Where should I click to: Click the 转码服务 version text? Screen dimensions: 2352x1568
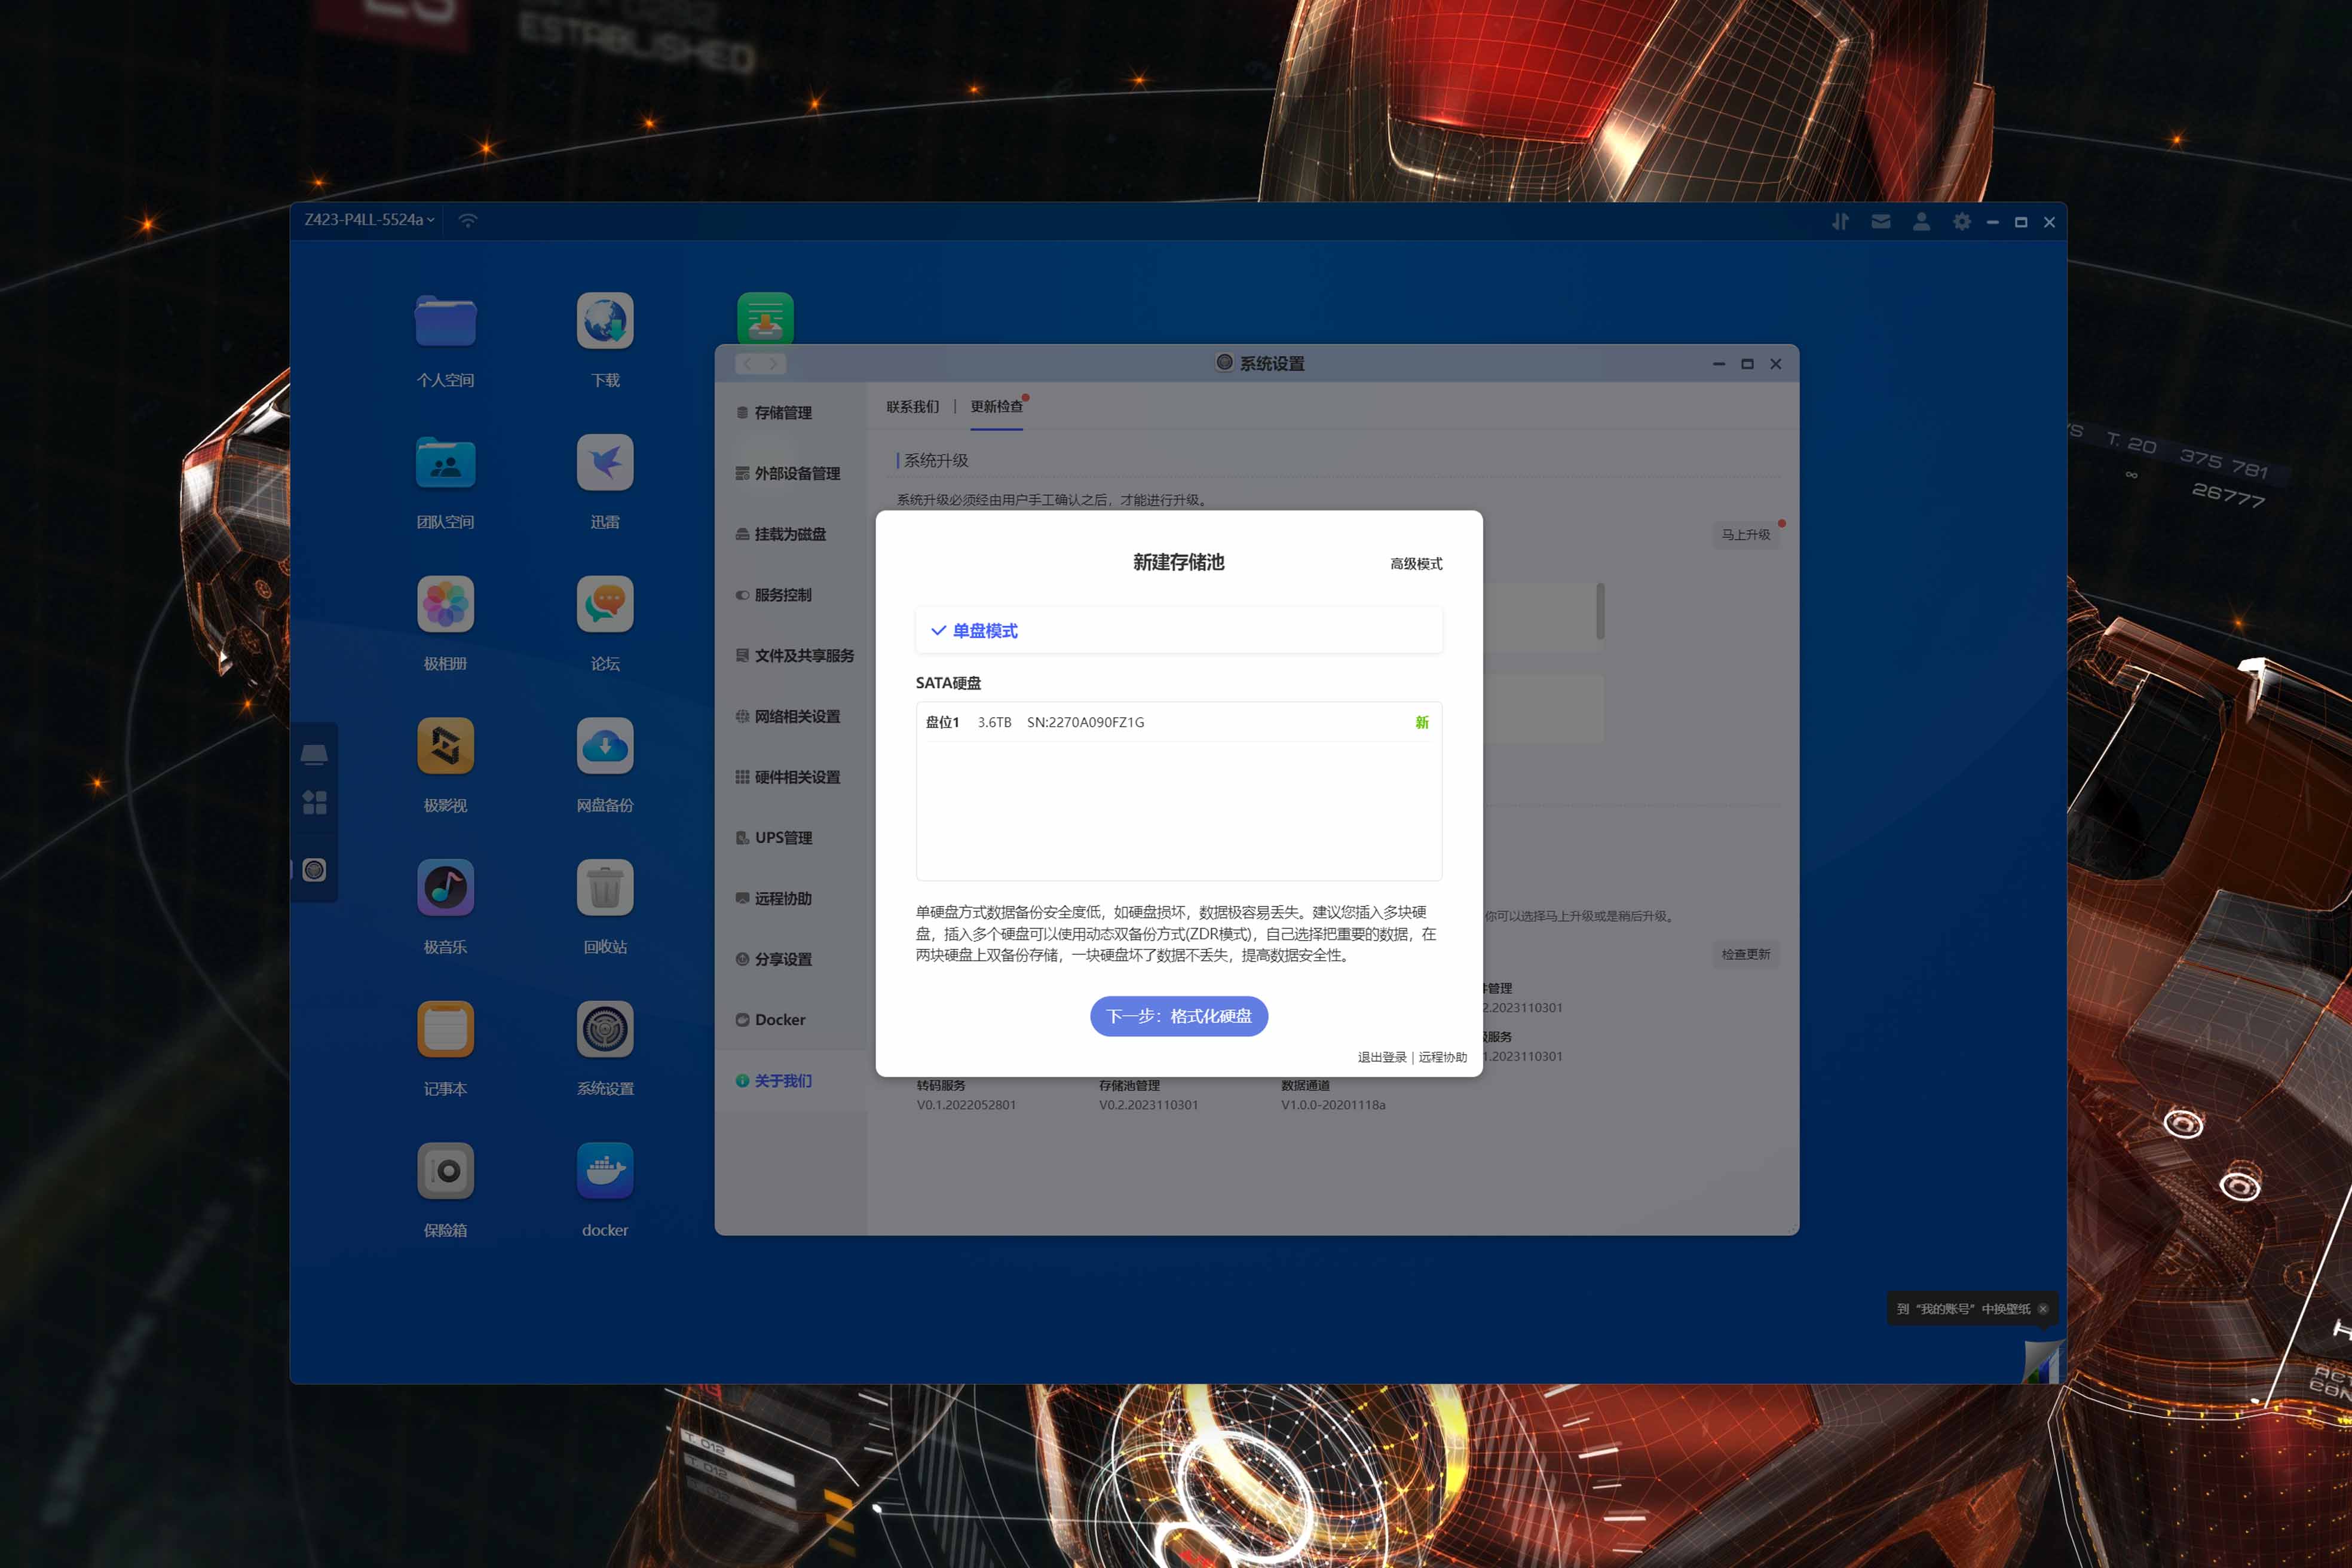[965, 1095]
